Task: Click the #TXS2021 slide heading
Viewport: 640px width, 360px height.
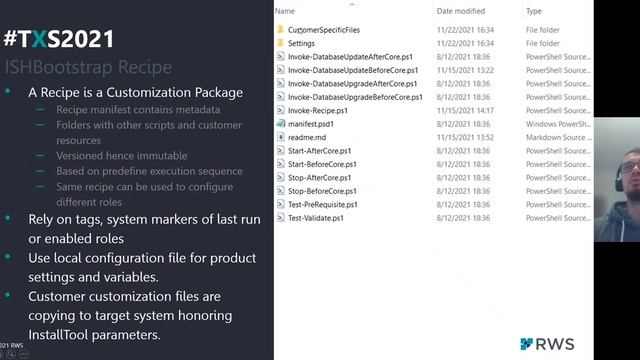Action: click(x=59, y=39)
